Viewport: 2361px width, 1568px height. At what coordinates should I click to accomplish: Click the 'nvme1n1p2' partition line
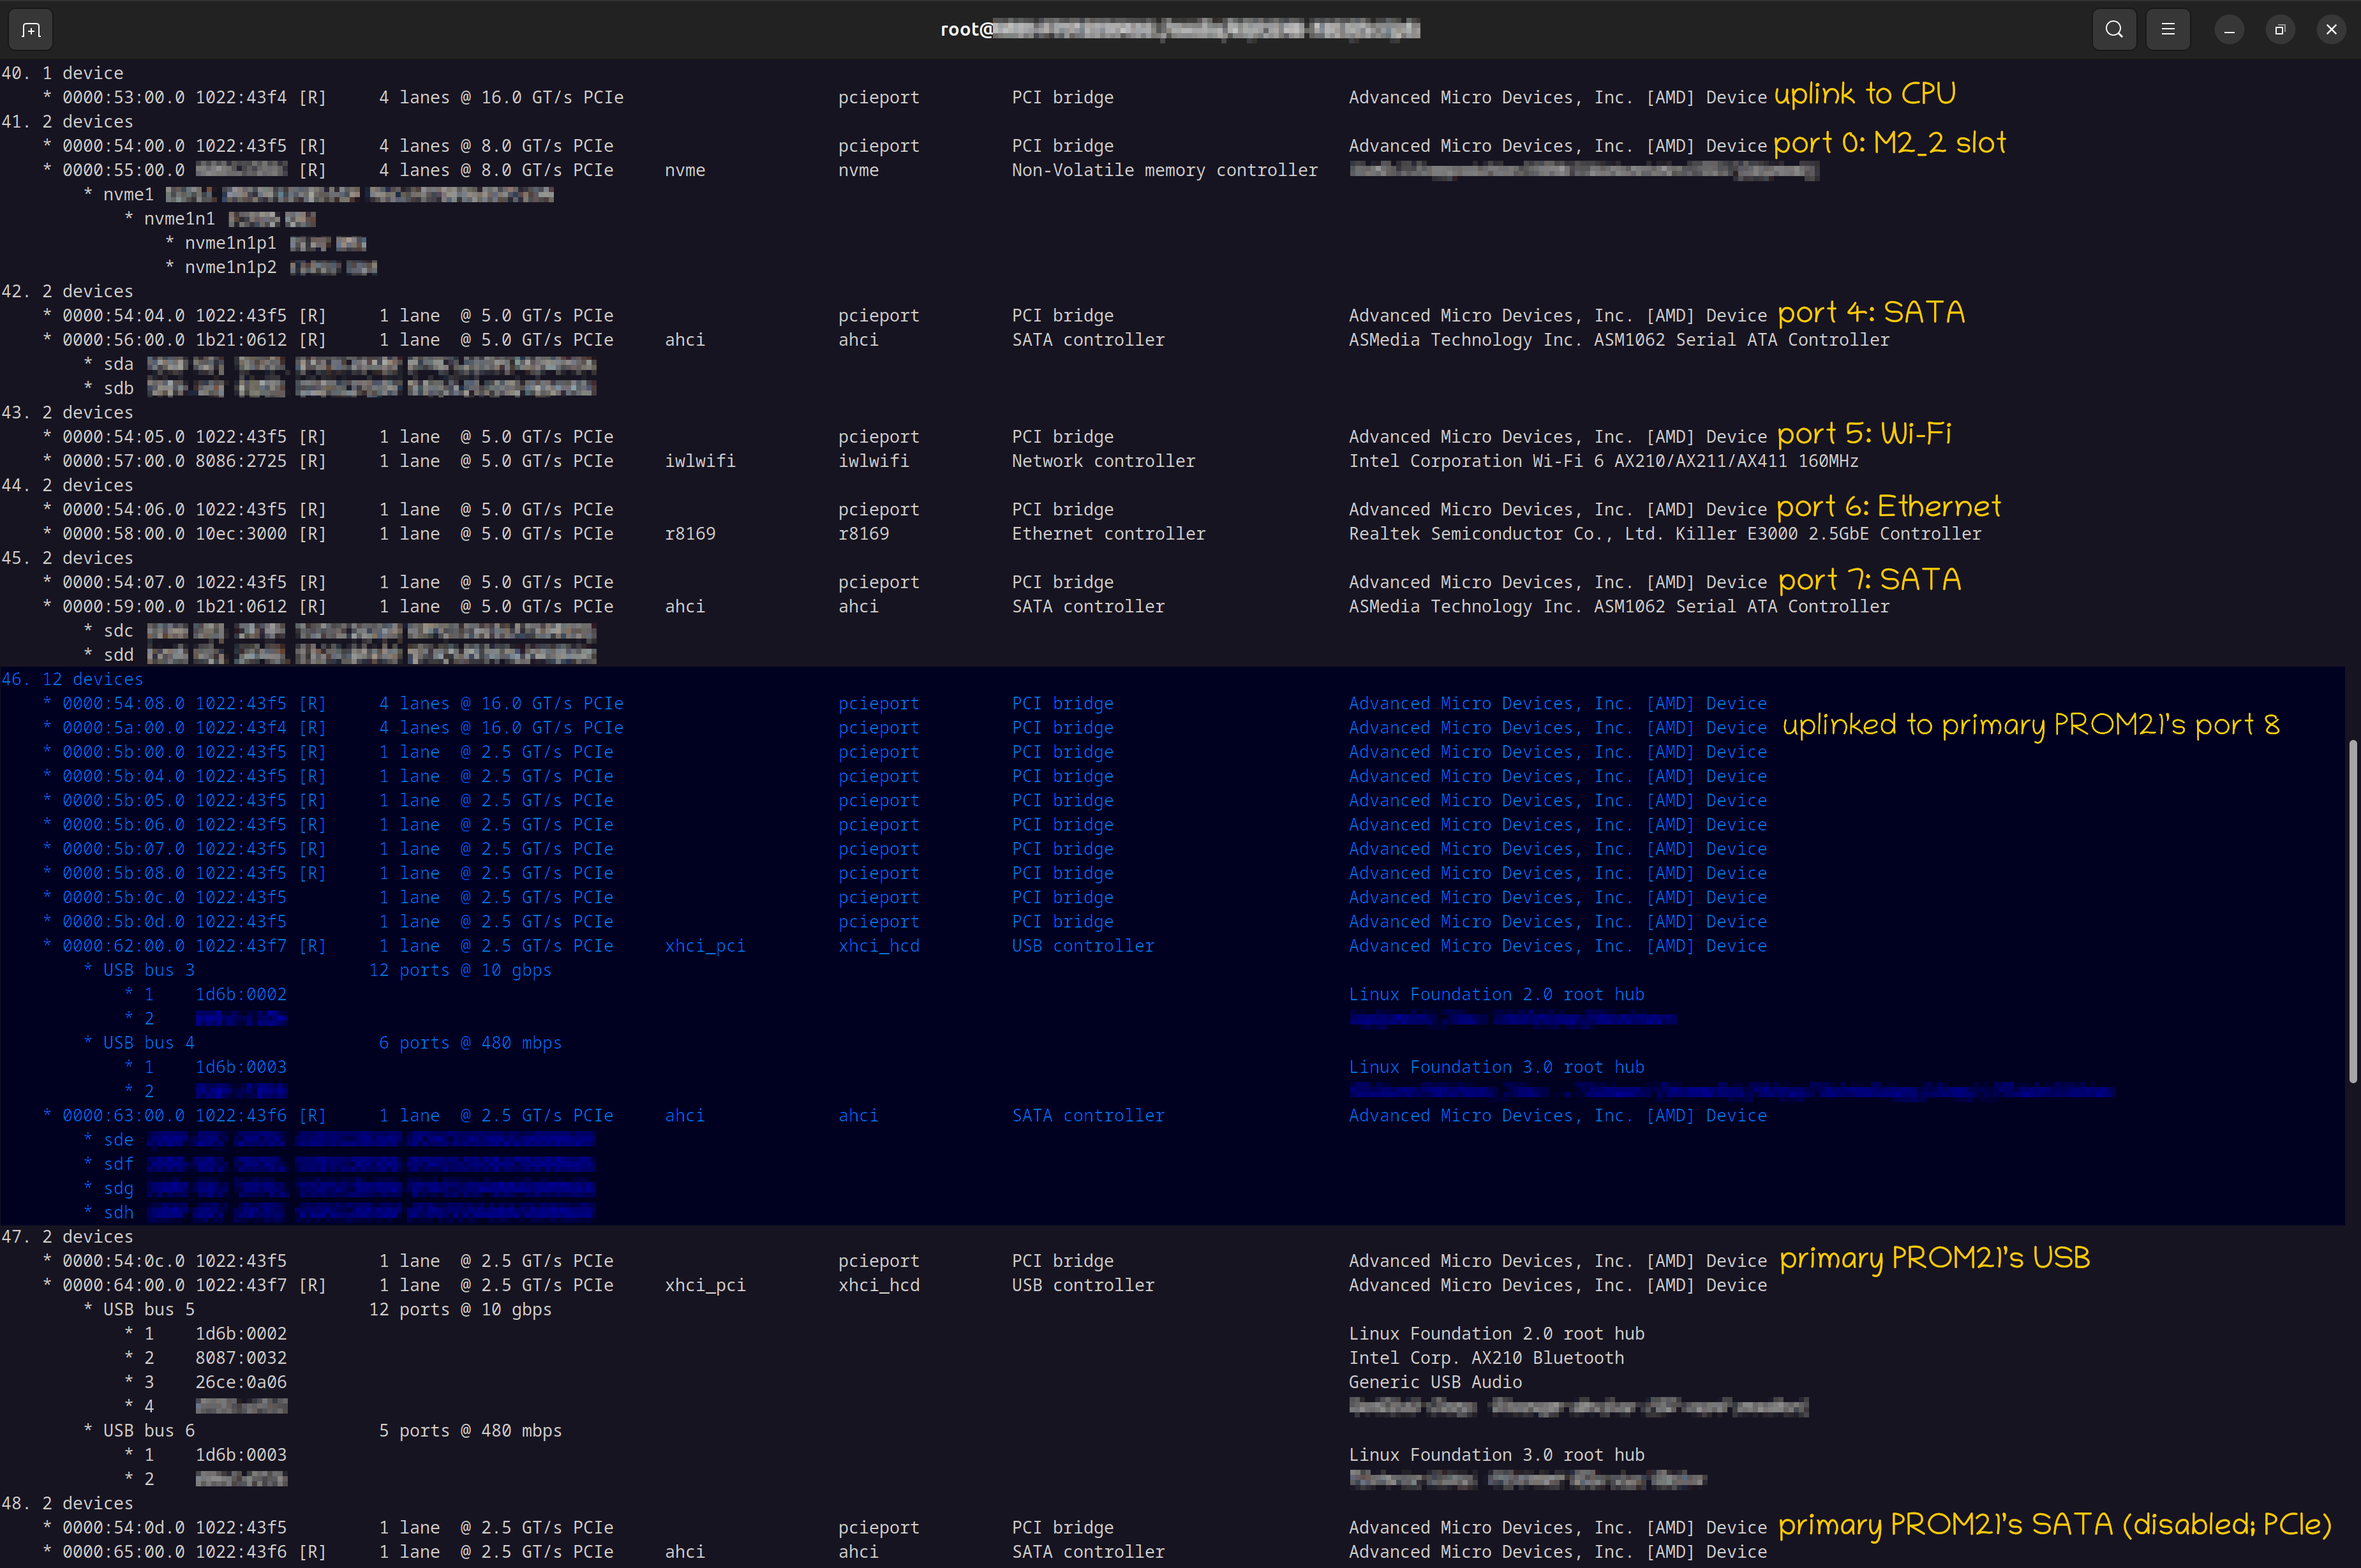230,267
